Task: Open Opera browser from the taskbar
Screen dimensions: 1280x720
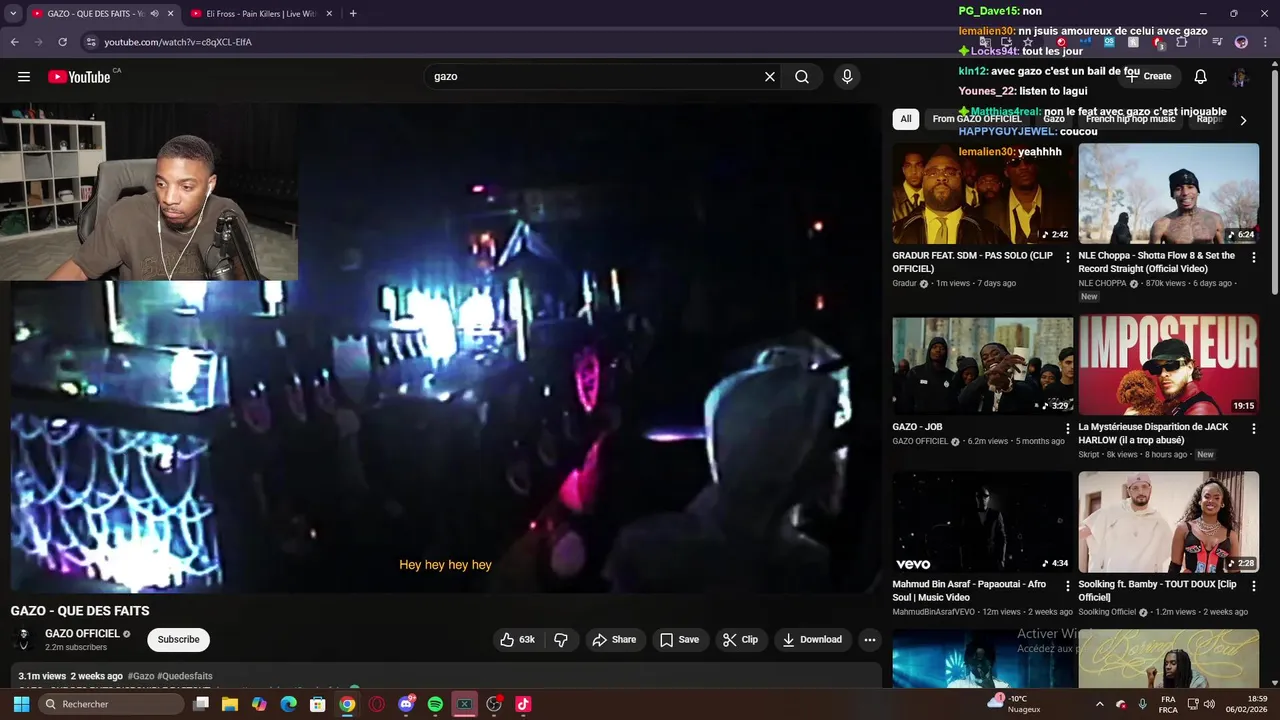Action: pyautogui.click(x=377, y=704)
